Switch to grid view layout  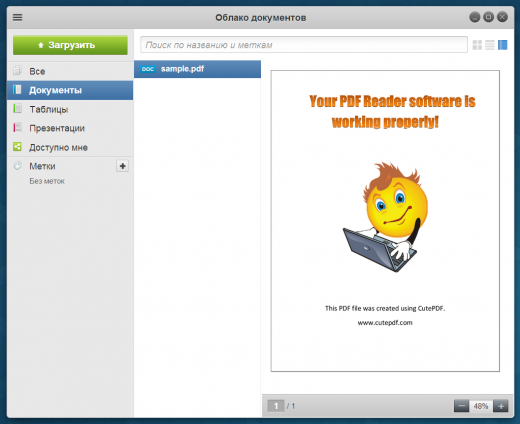477,45
